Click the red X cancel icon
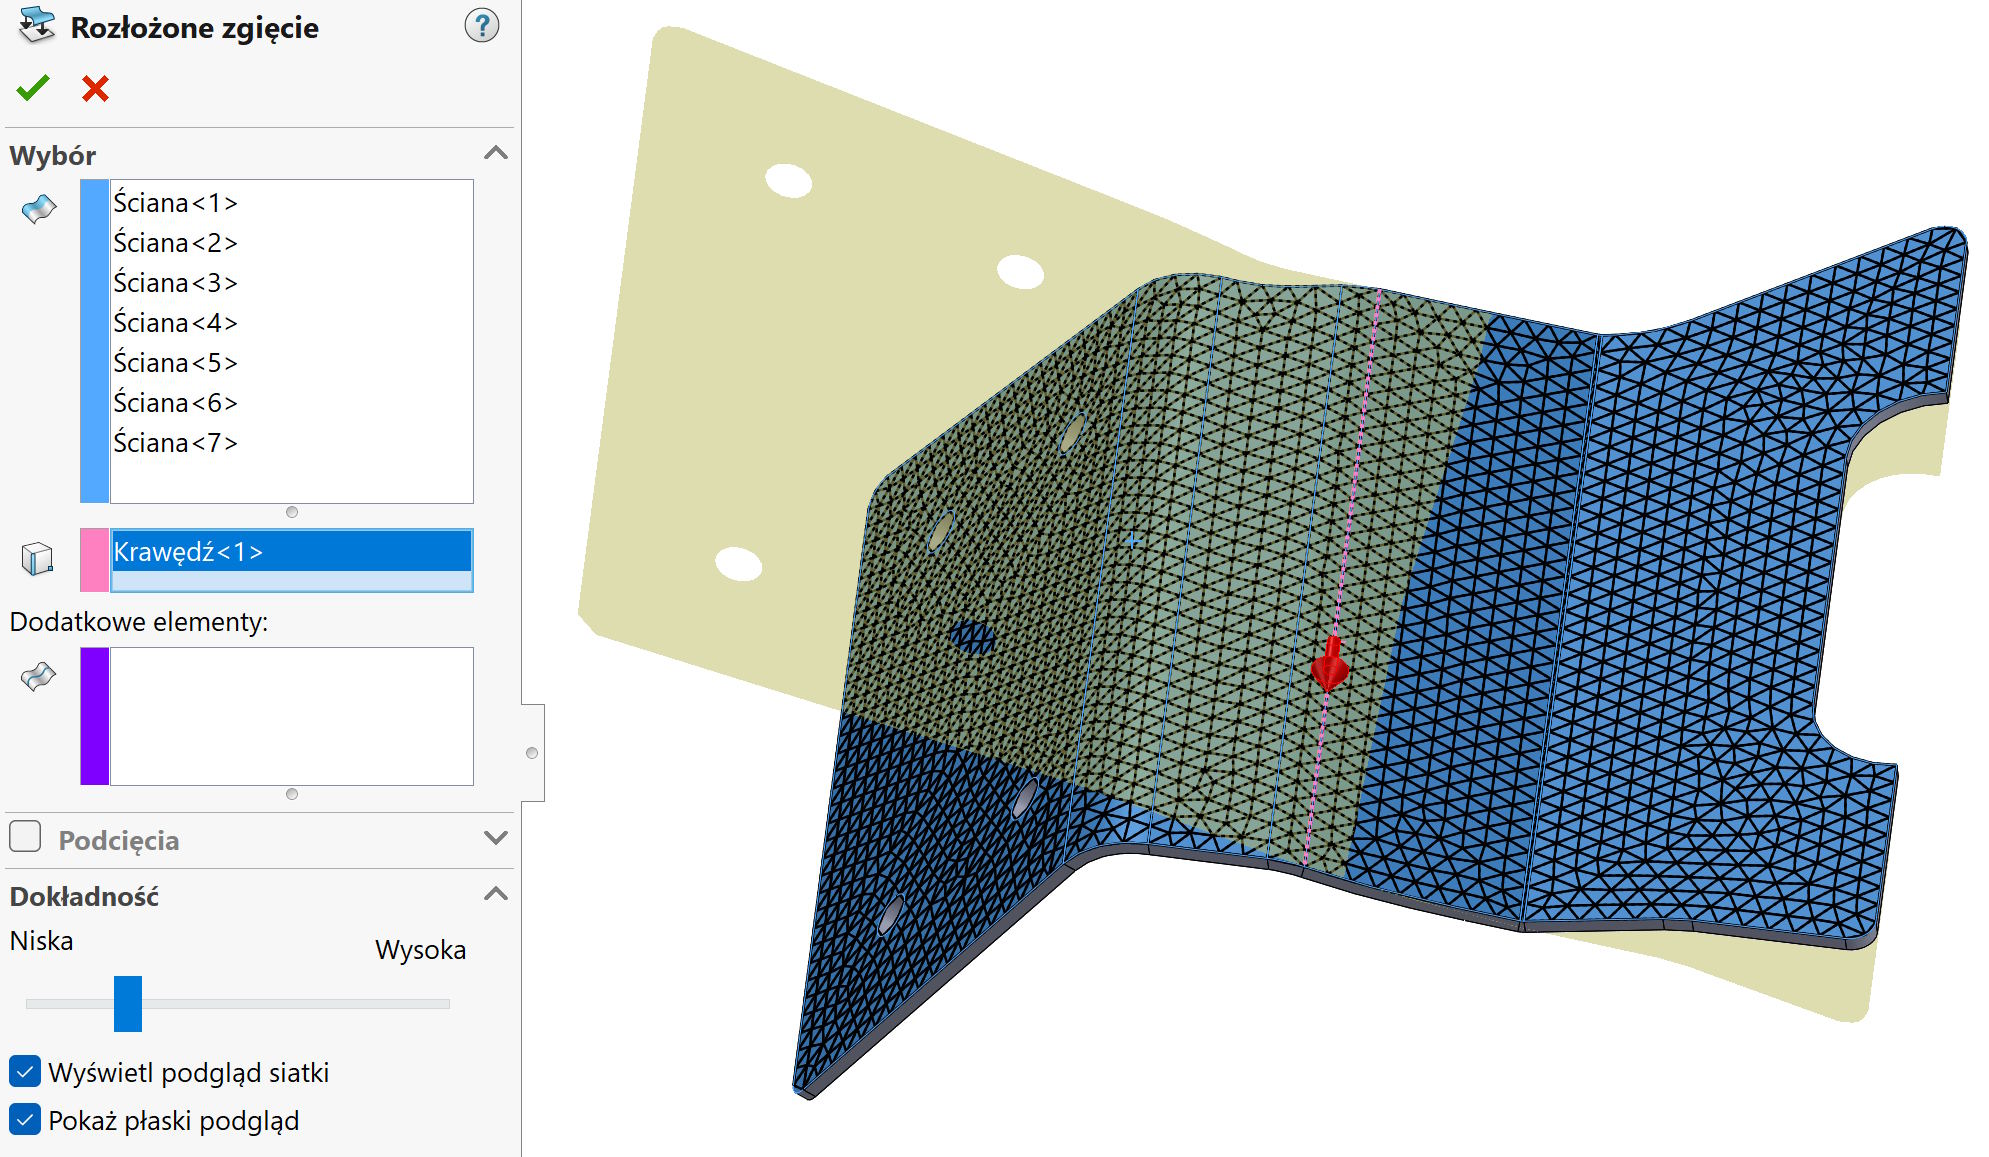 (95, 88)
